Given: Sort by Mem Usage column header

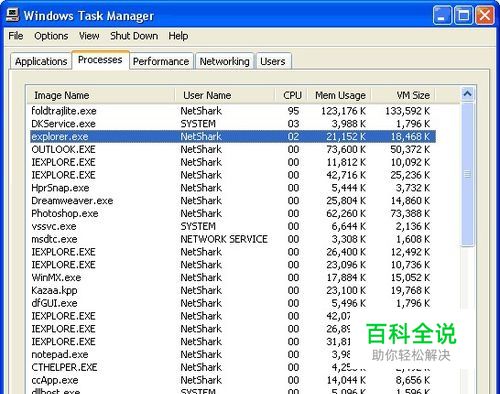Looking at the screenshot, I should (339, 95).
